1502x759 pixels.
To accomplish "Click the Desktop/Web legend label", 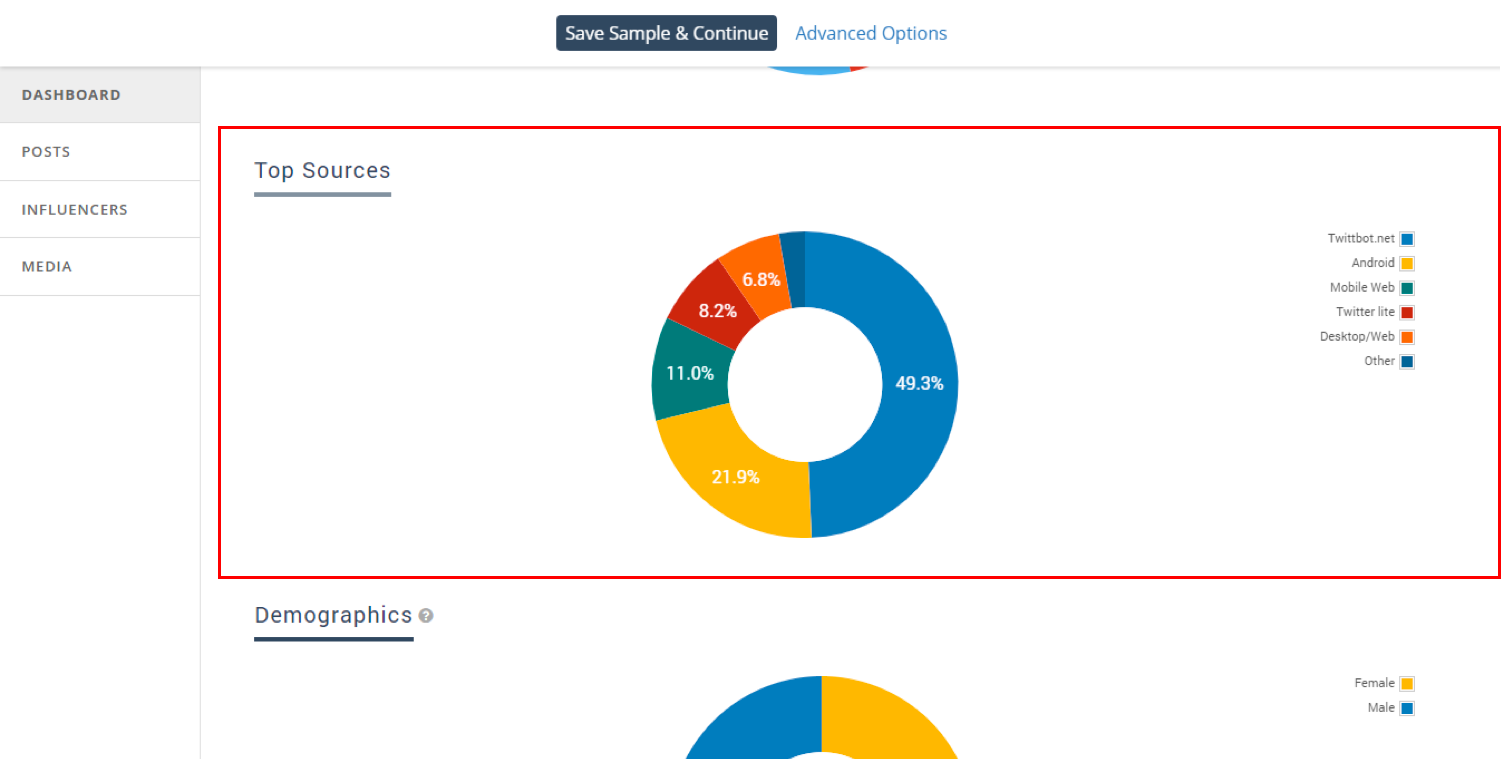I will point(1357,337).
